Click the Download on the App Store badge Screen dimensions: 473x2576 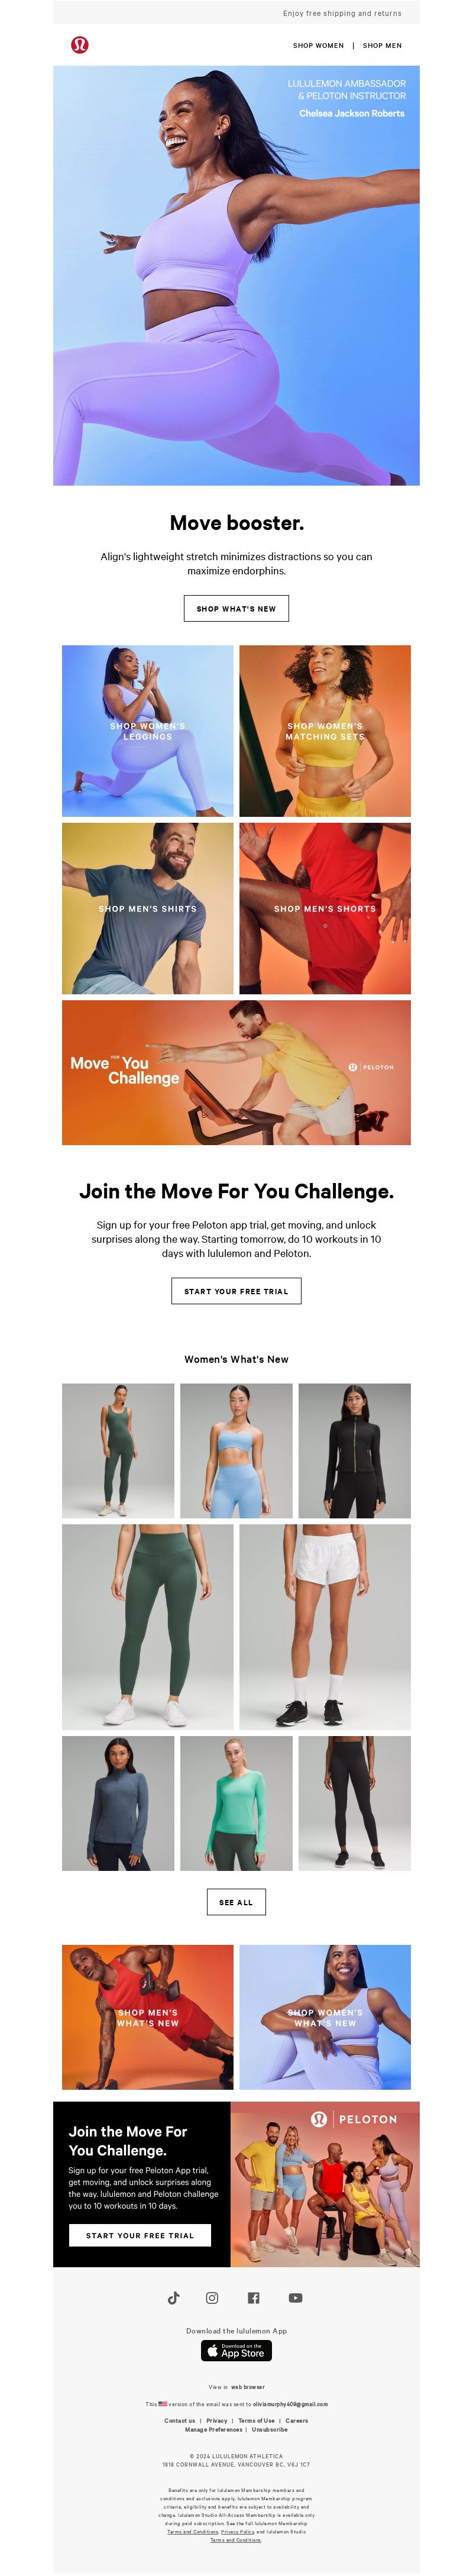pos(236,2350)
